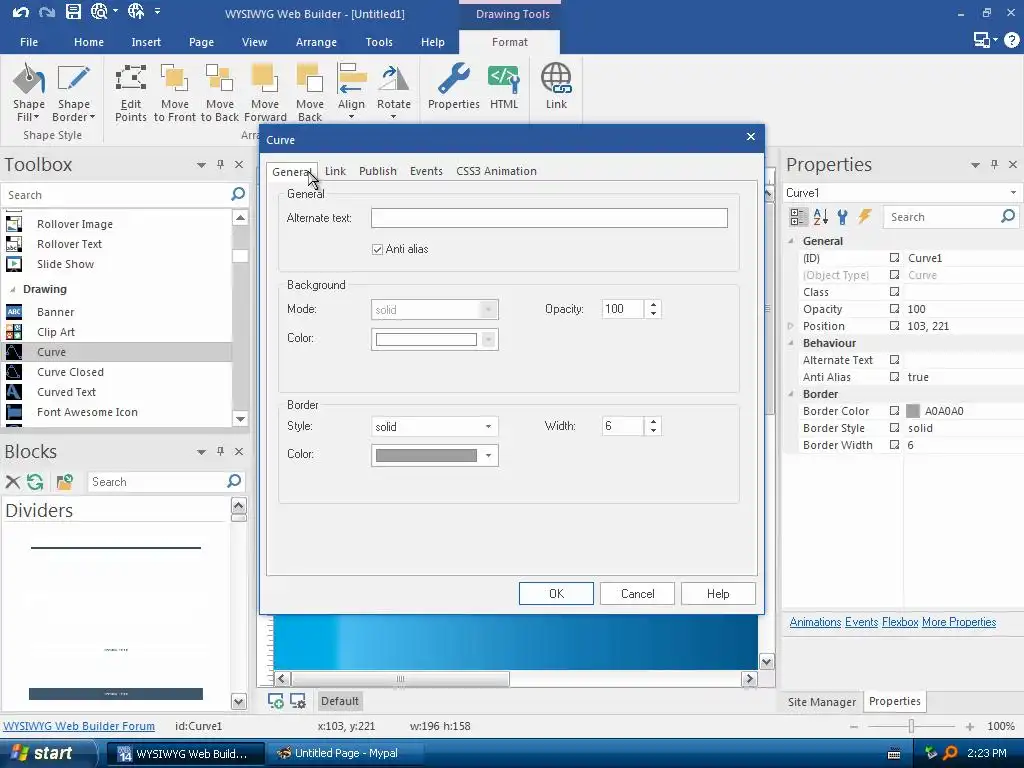Collapse the General section in Properties
Screen dimensions: 1024x768
tap(791, 241)
